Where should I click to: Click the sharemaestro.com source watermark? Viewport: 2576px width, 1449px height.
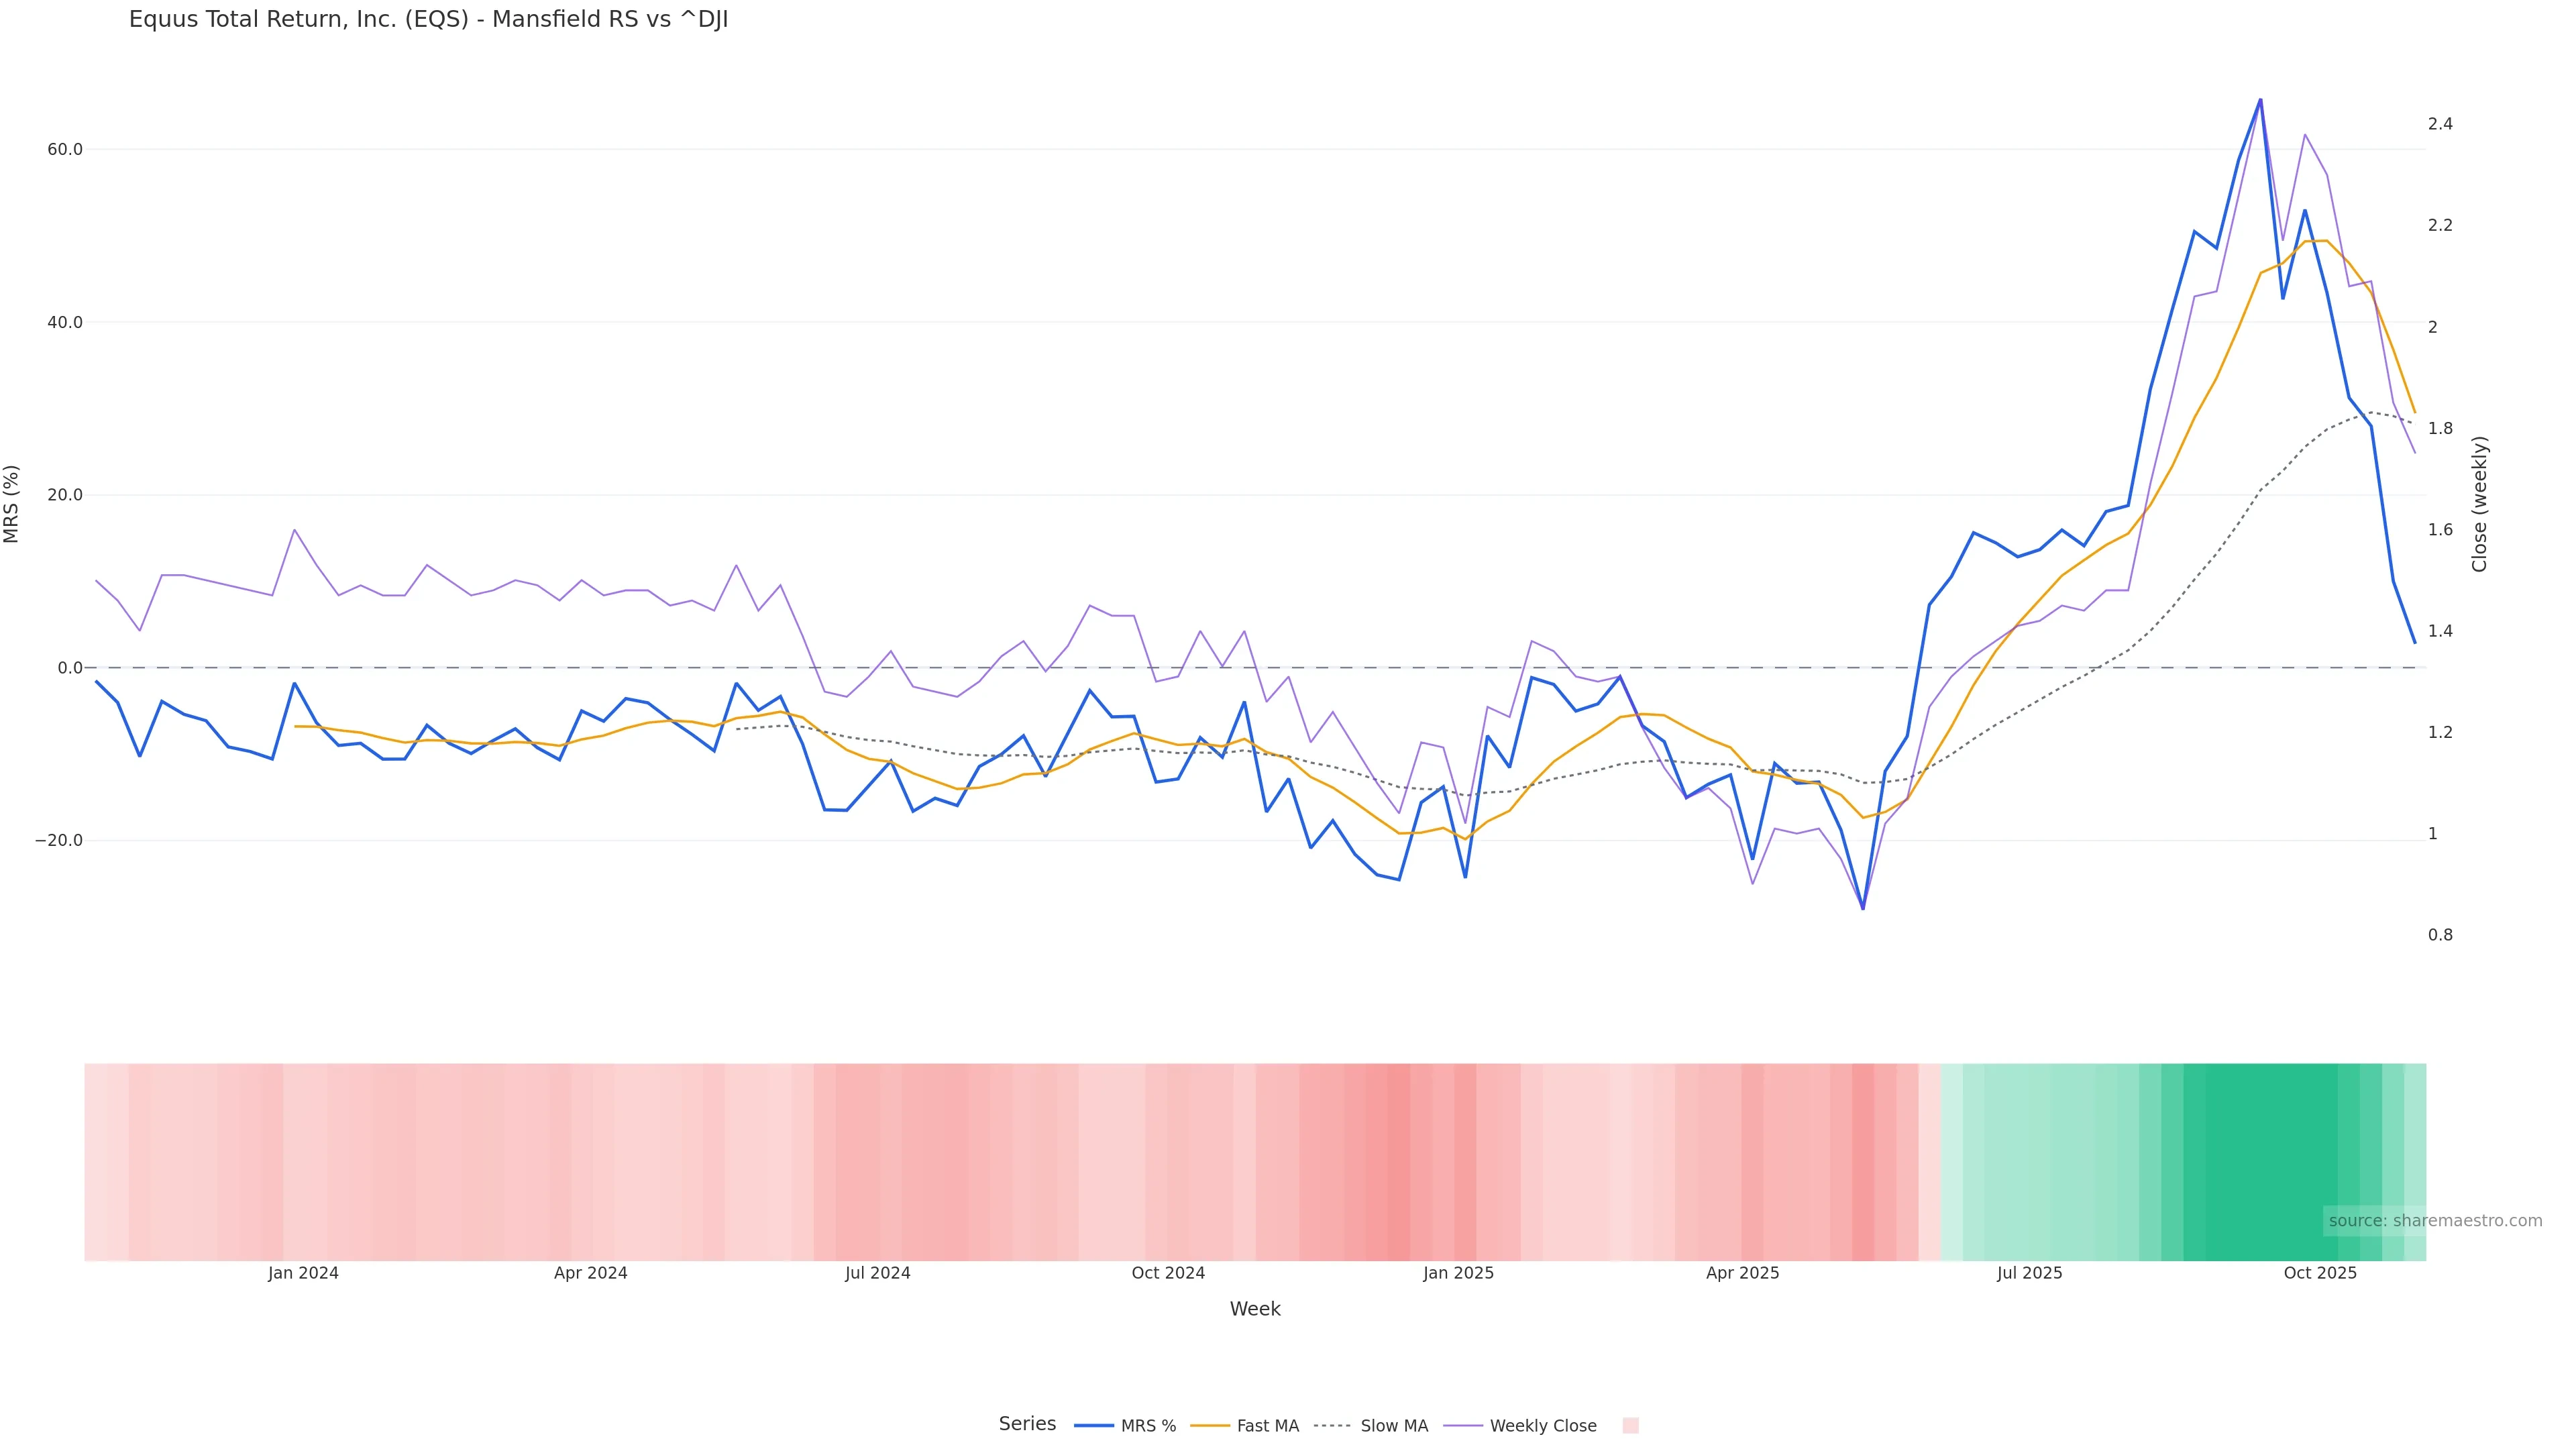tap(2434, 1221)
